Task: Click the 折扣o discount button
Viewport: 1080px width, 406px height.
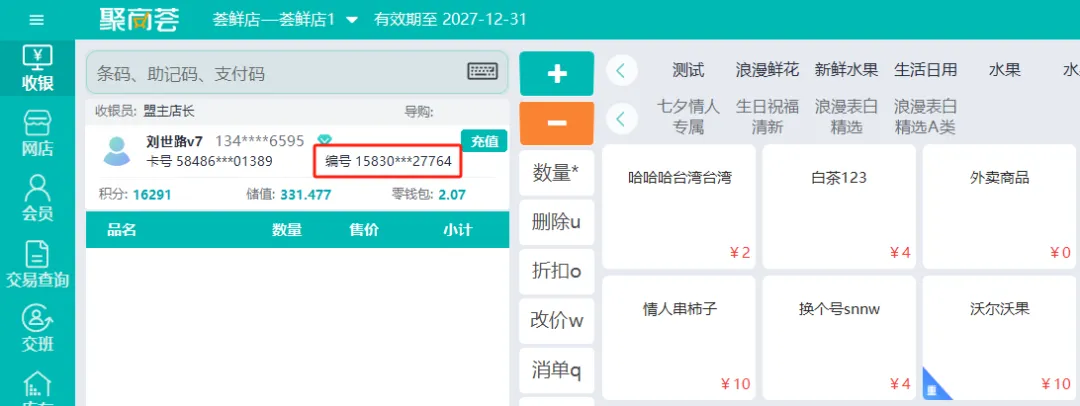Action: click(x=557, y=272)
